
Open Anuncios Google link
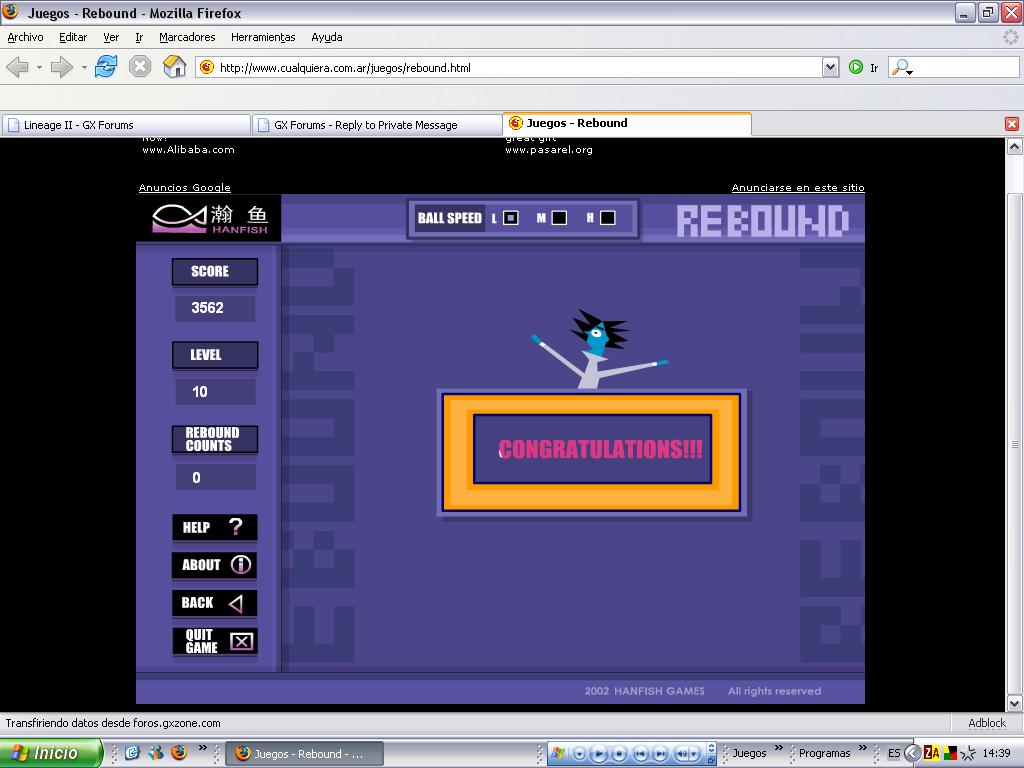(185, 187)
